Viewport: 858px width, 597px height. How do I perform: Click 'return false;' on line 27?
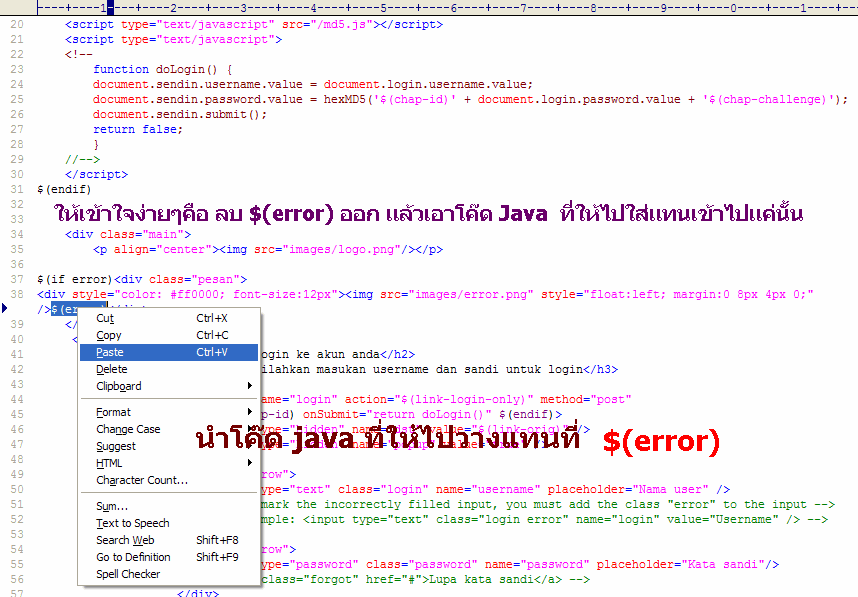pyautogui.click(x=138, y=130)
